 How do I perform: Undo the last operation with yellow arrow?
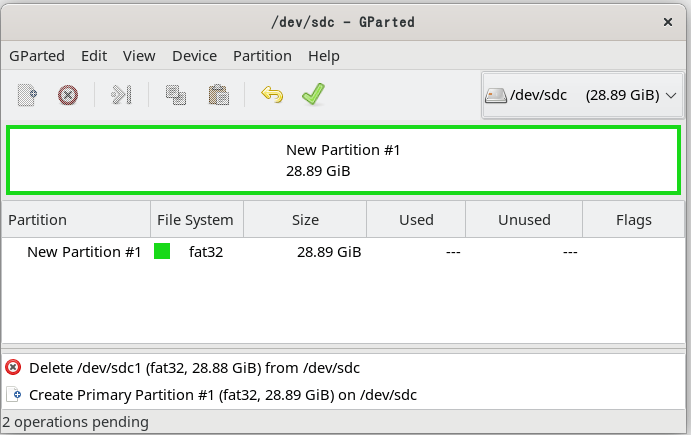(271, 95)
